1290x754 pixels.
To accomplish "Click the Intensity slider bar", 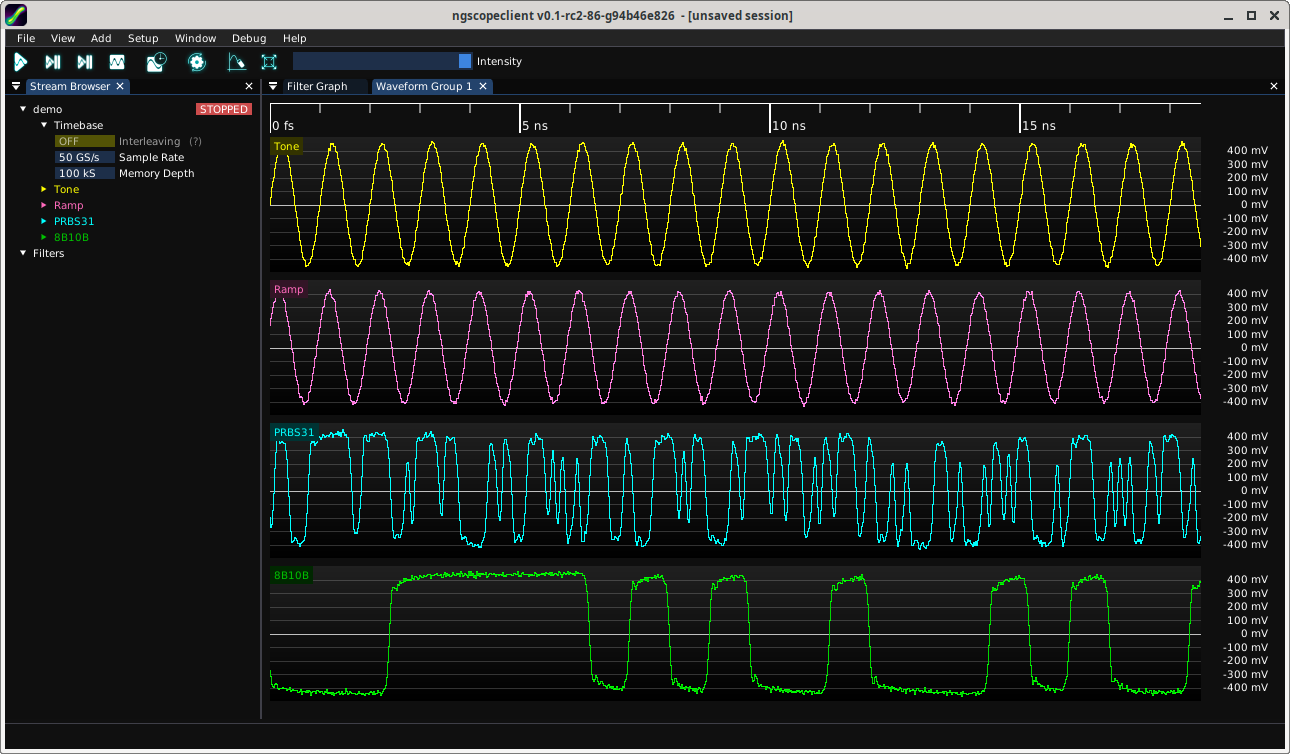I will (x=382, y=61).
